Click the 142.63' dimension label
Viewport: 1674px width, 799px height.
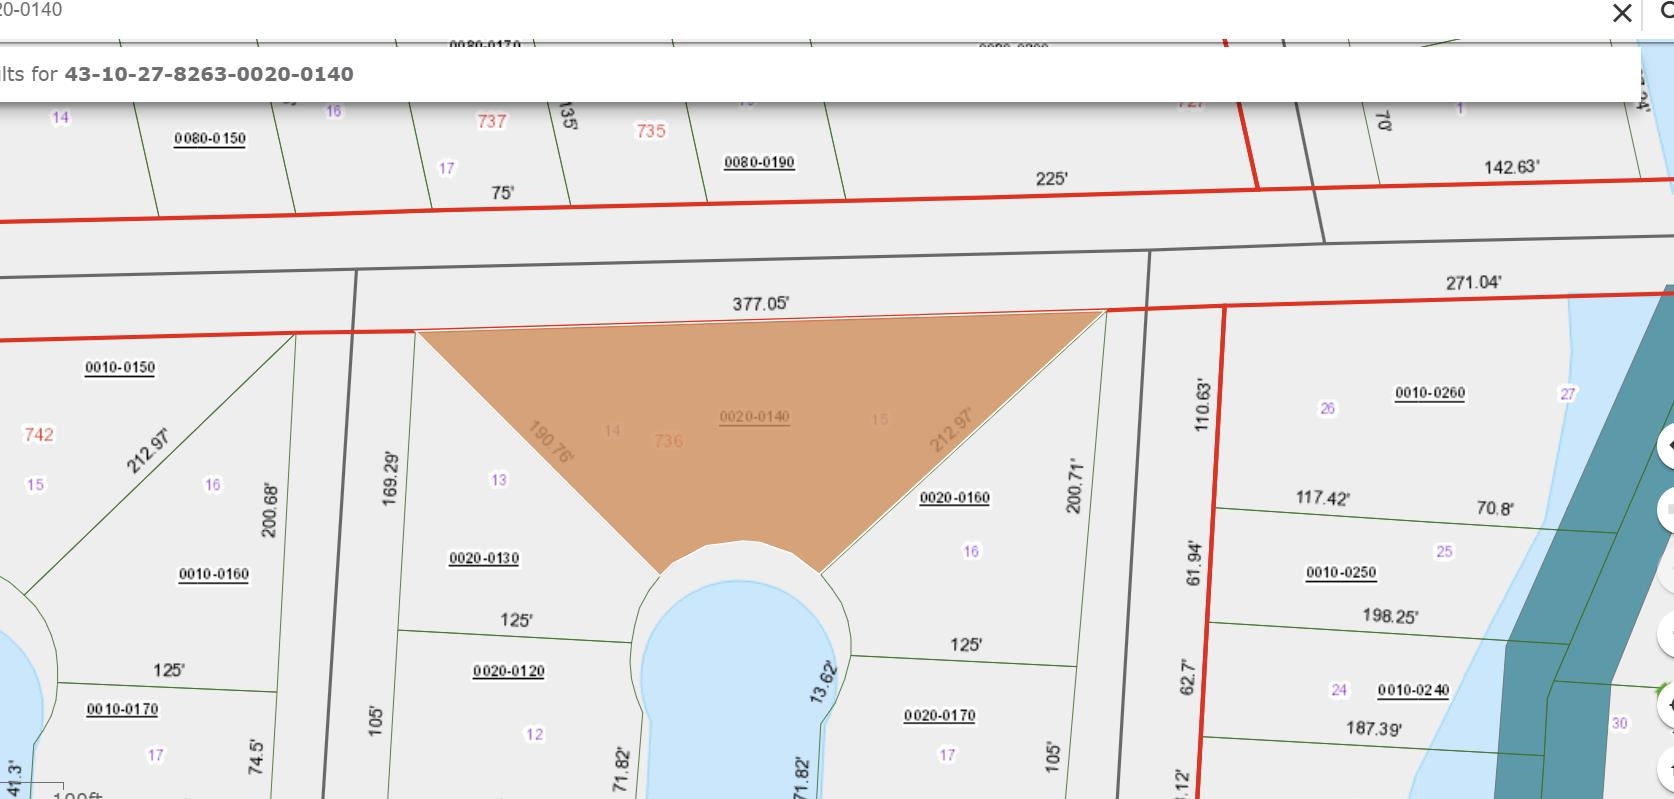tap(1512, 167)
